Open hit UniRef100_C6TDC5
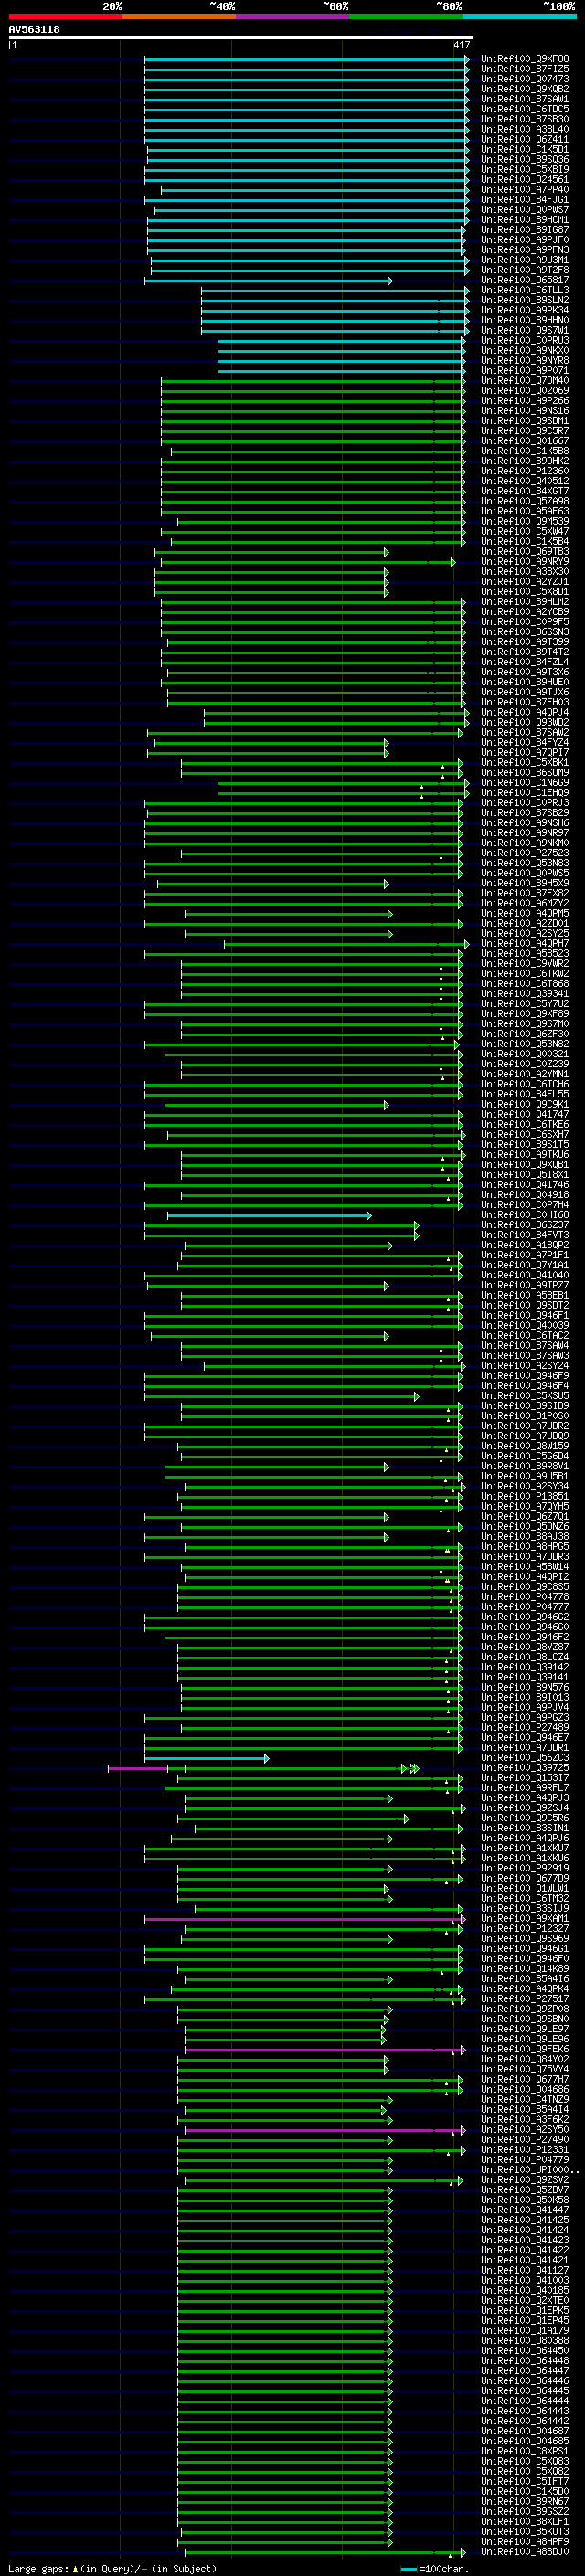The width and height of the screenshot is (585, 2576). click(524, 109)
